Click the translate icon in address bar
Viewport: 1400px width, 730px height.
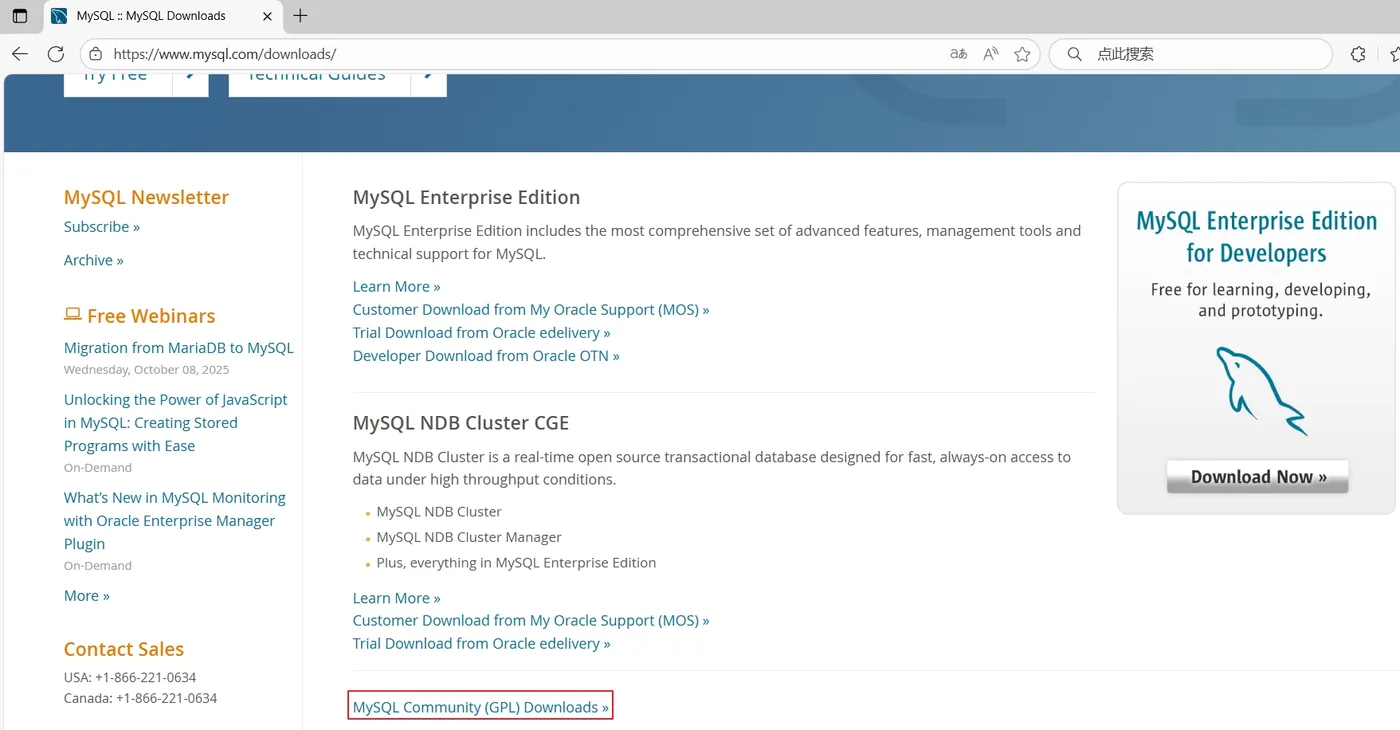click(958, 54)
